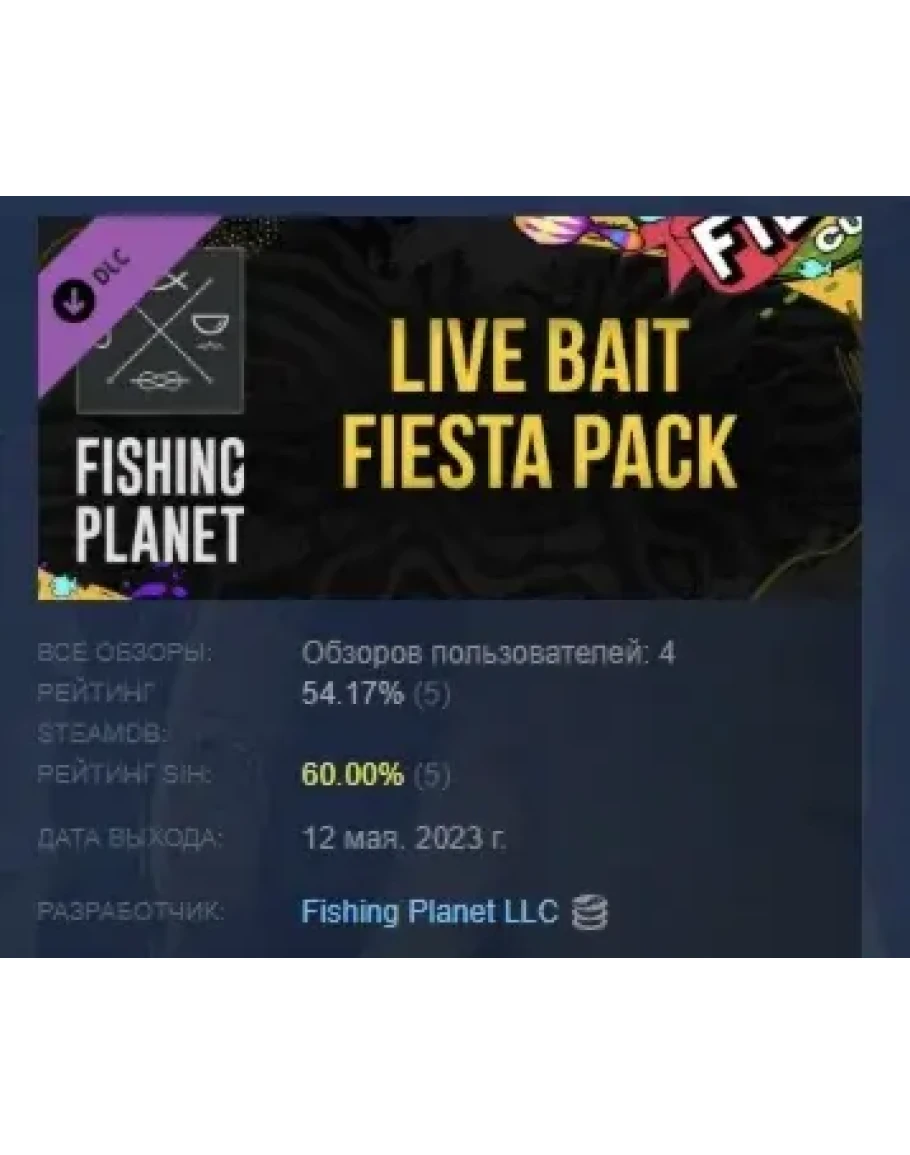This screenshot has width=910, height=1155.
Task: Click the Fishing Planet logo text
Action: [x=160, y=500]
